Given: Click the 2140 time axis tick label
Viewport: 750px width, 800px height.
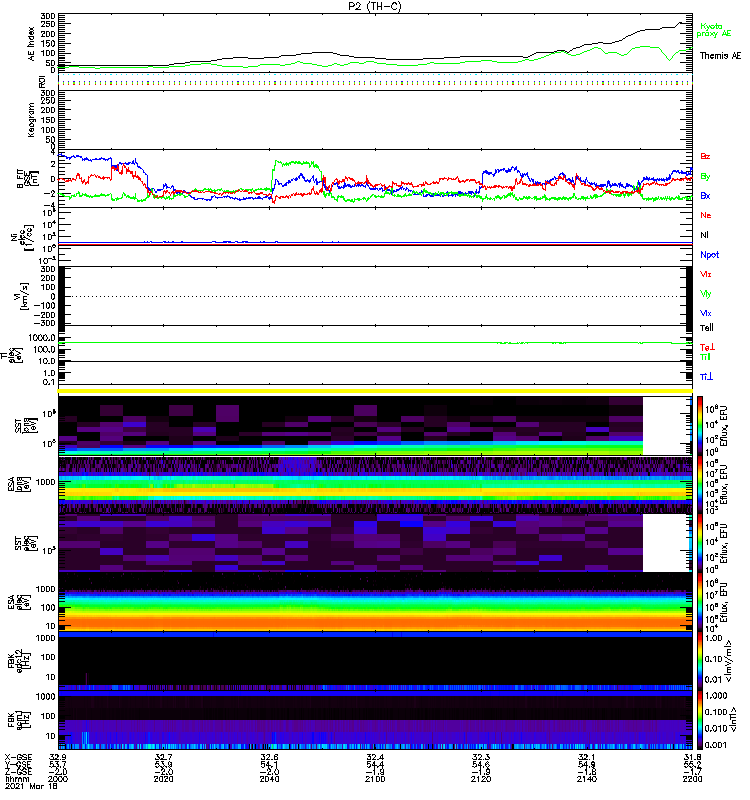Looking at the screenshot, I should pos(586,779).
